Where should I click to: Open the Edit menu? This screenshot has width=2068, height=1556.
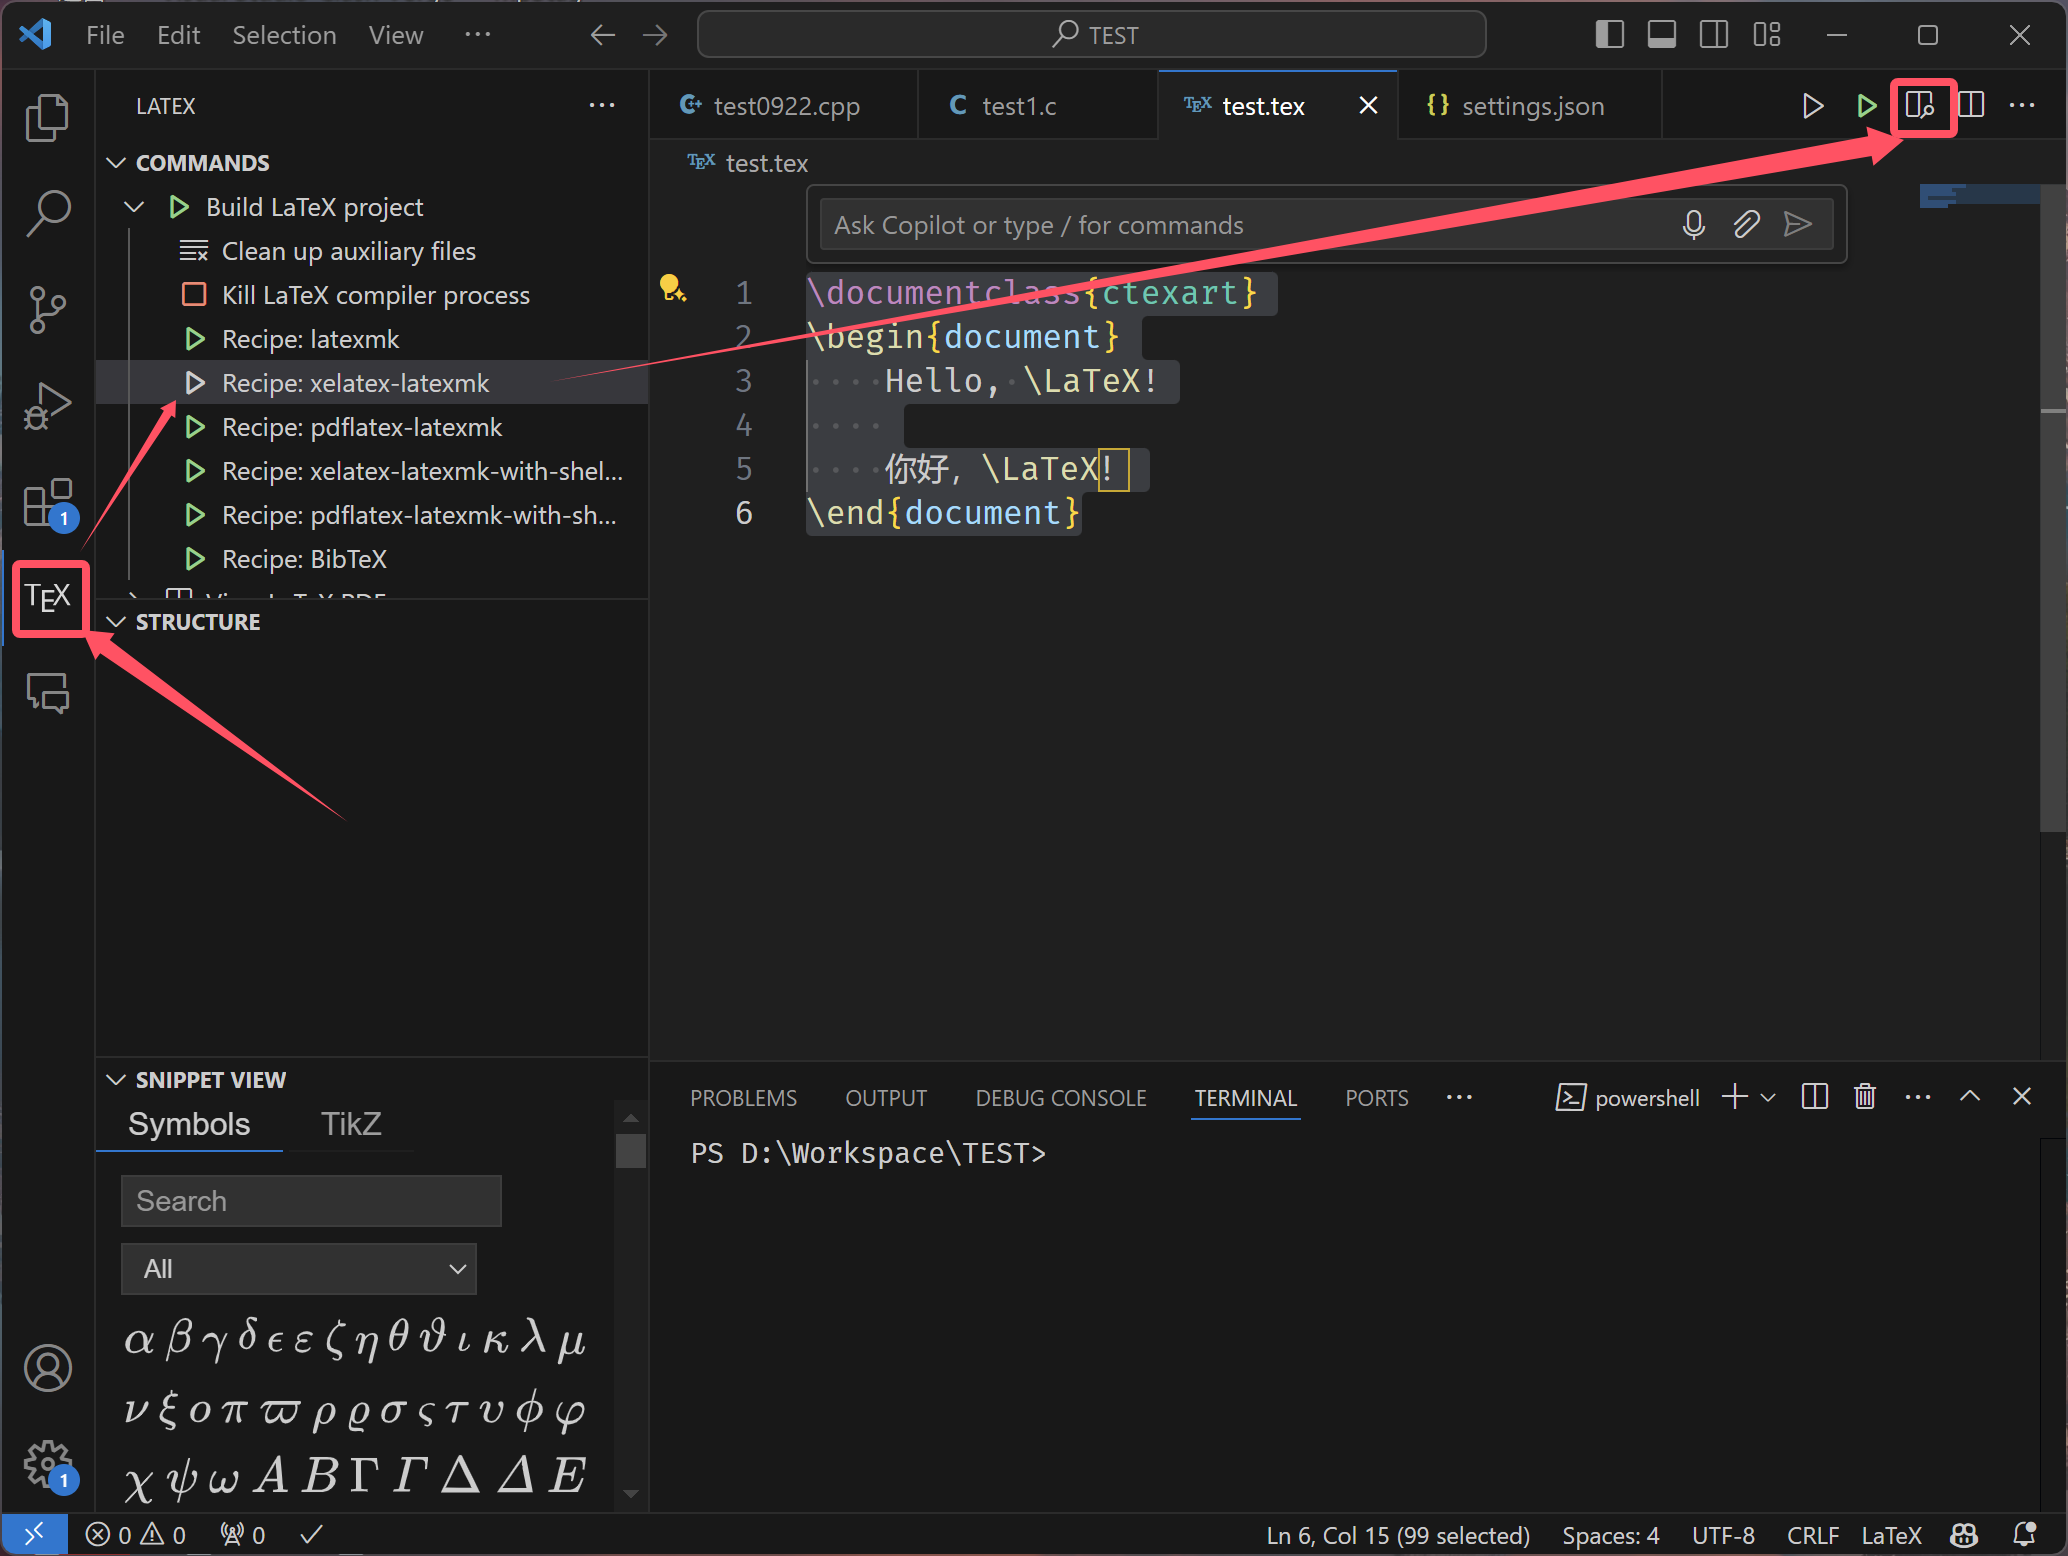(x=178, y=35)
